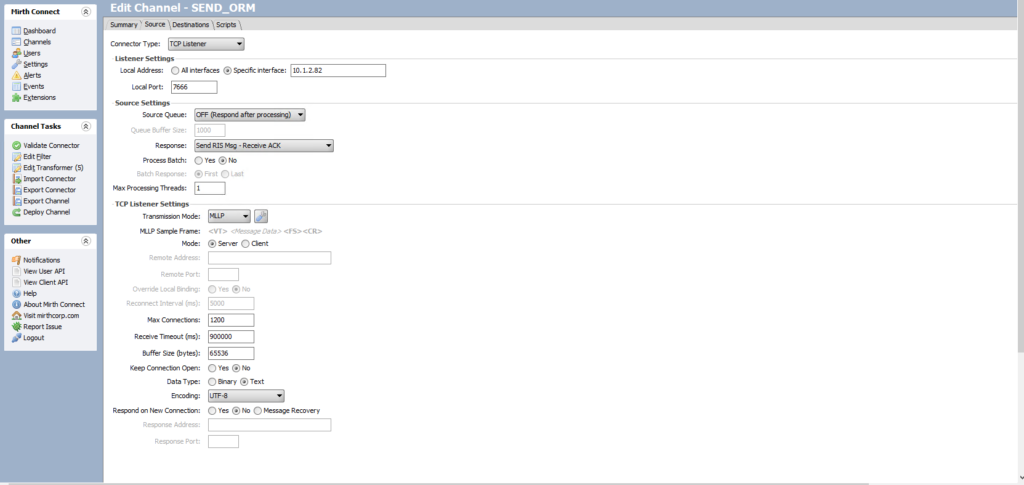Click the Deploy Channel icon
This screenshot has height=485, width=1024.
pos(16,212)
